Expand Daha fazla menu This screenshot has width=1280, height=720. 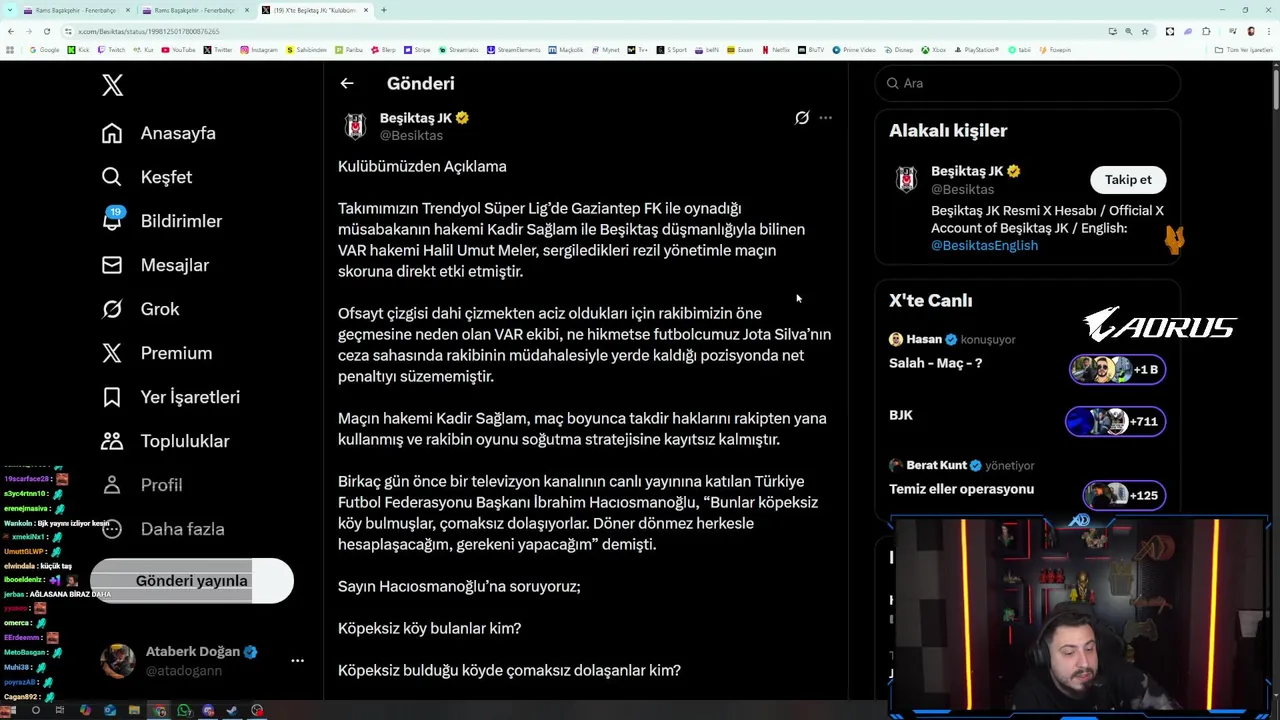163,529
